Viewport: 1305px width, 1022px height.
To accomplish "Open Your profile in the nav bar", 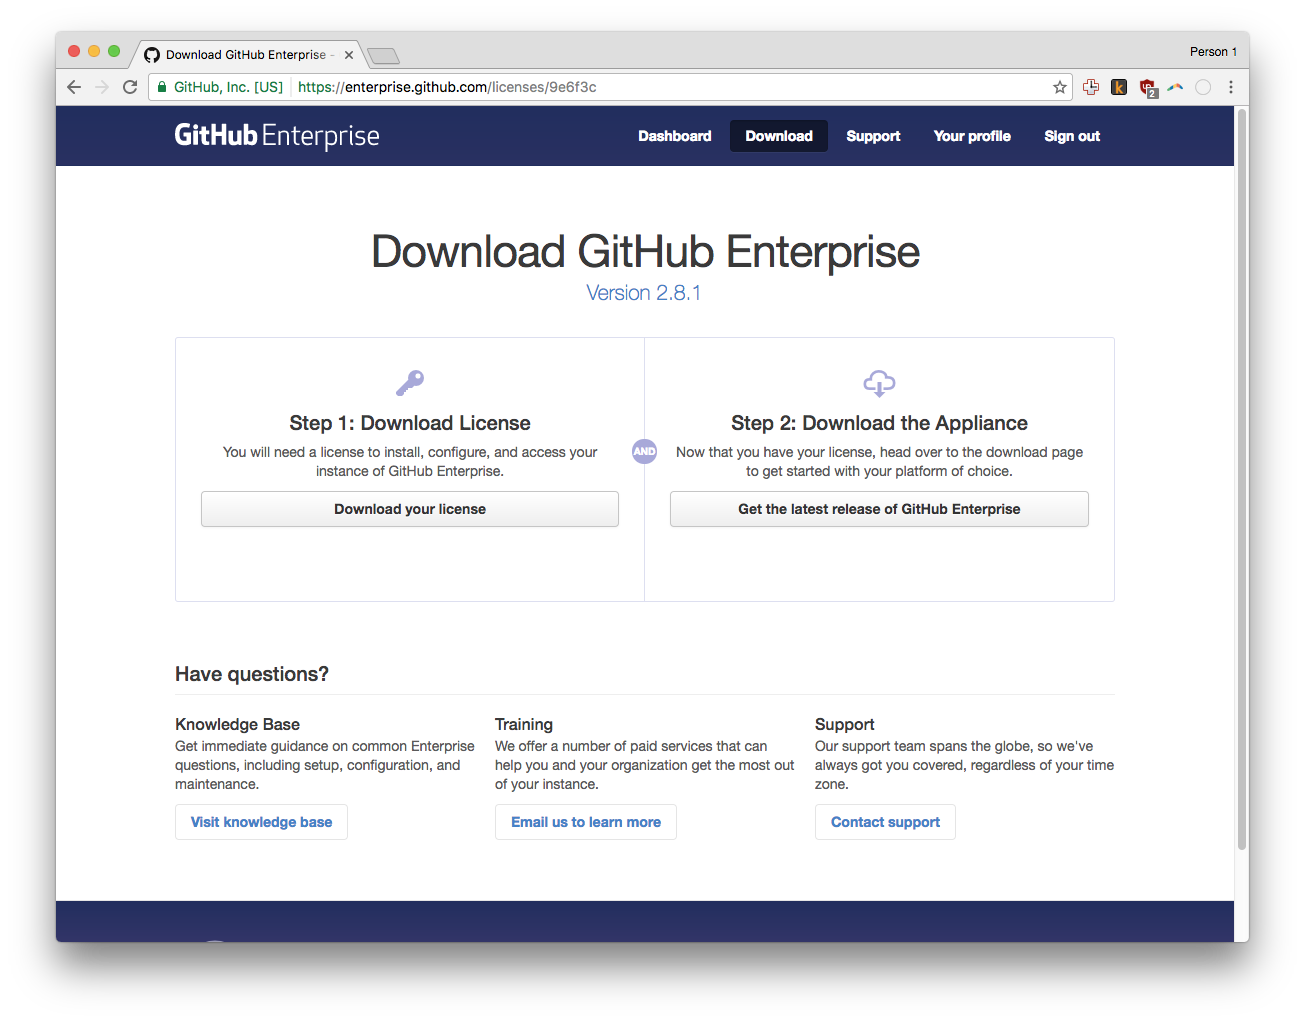I will click(x=972, y=136).
